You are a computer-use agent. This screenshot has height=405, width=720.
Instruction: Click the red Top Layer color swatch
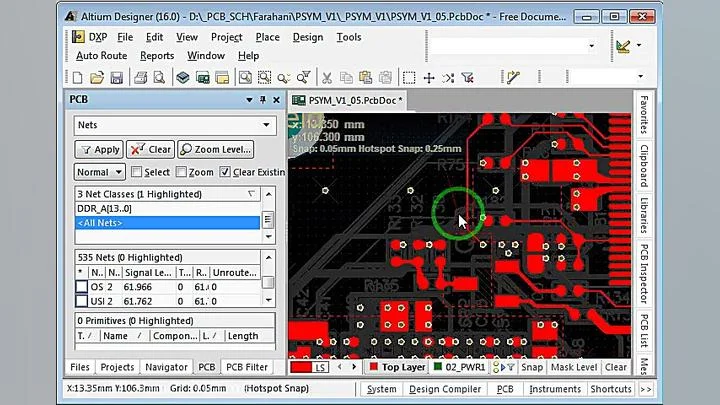(x=373, y=367)
